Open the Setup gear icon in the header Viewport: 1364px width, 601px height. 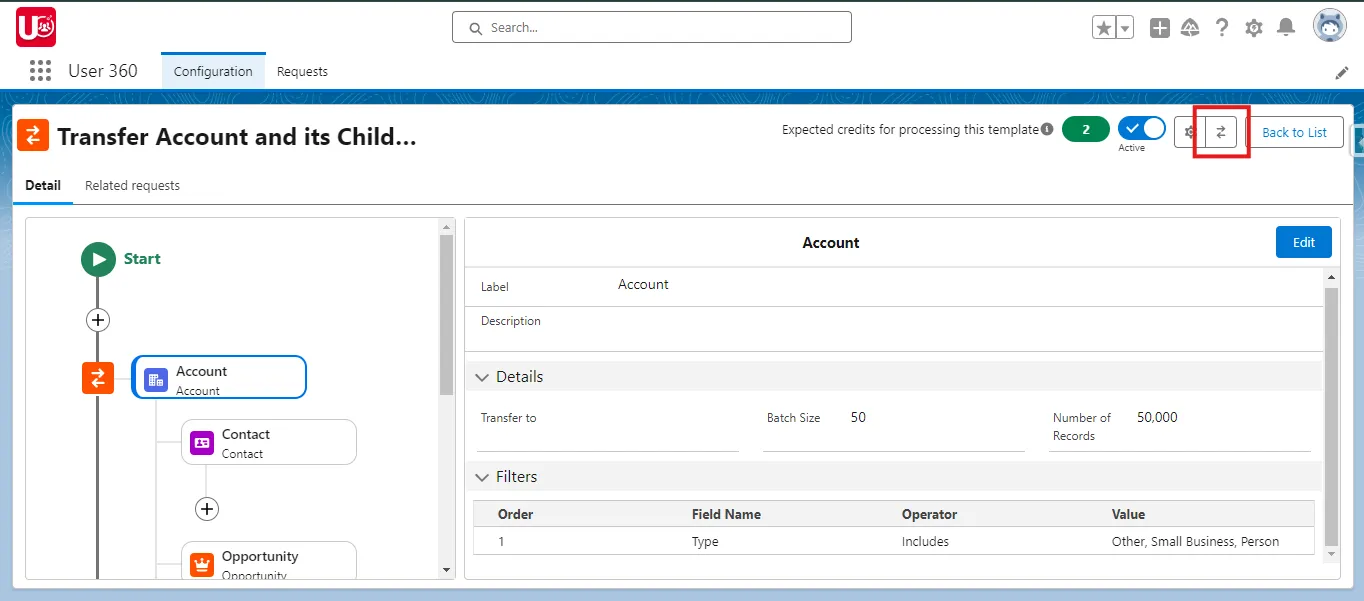(1254, 27)
